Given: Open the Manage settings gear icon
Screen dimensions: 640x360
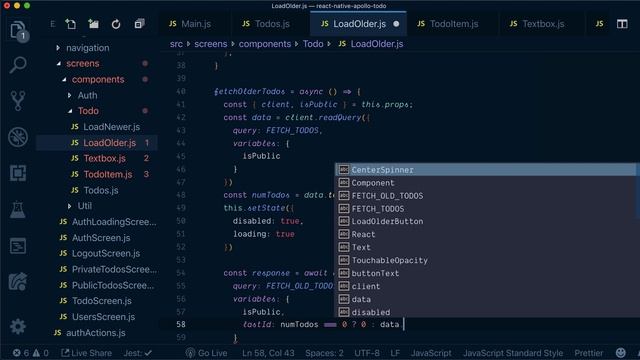Looking at the screenshot, I should pos(18,327).
